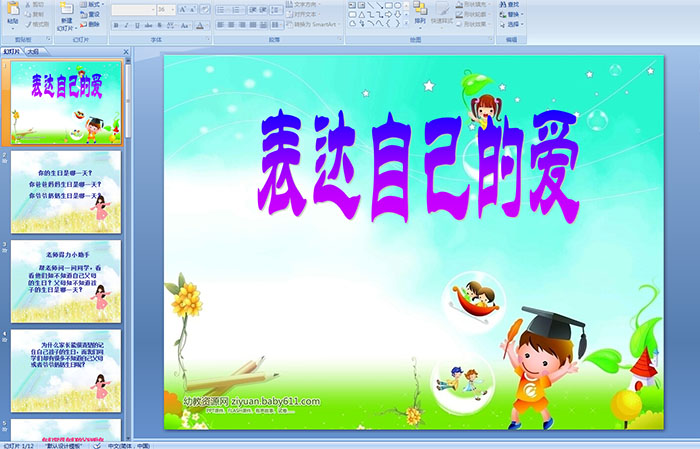Toggle italic text formatting
This screenshot has height=449, width=700.
(x=127, y=24)
